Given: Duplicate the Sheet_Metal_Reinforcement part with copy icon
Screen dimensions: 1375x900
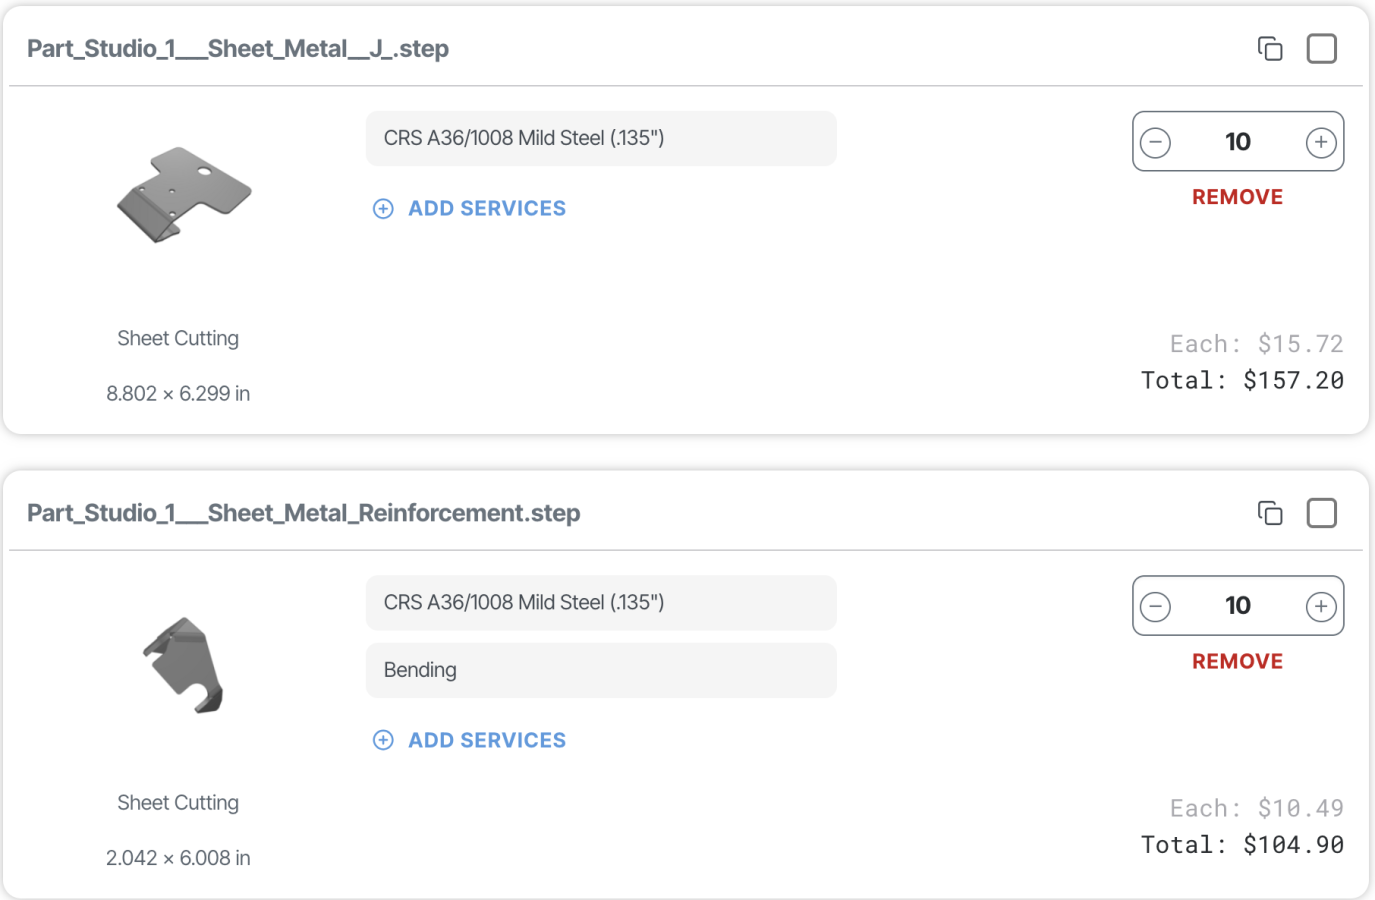Looking at the screenshot, I should tap(1270, 513).
